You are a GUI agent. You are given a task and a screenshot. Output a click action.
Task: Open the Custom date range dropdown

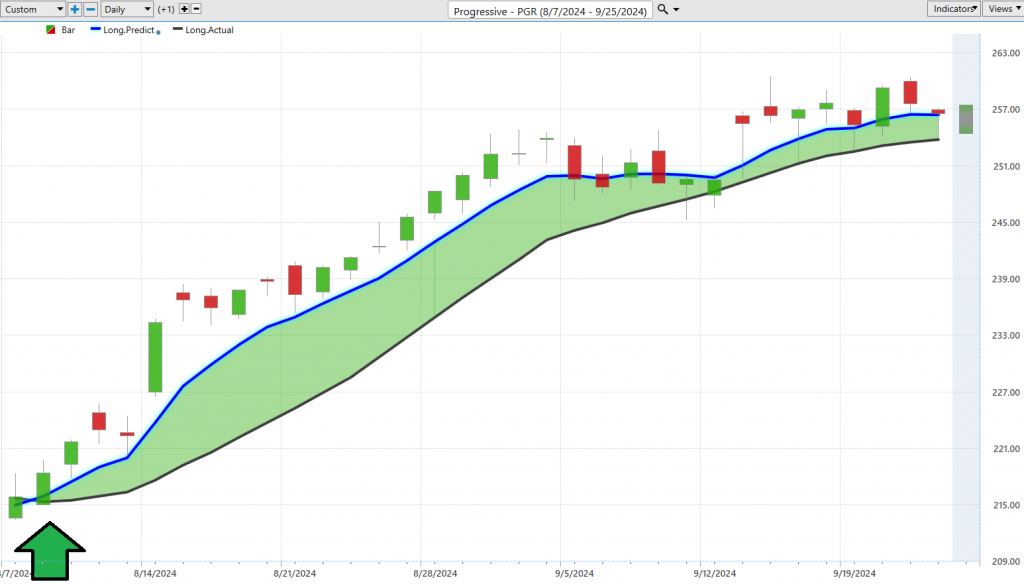coord(33,9)
